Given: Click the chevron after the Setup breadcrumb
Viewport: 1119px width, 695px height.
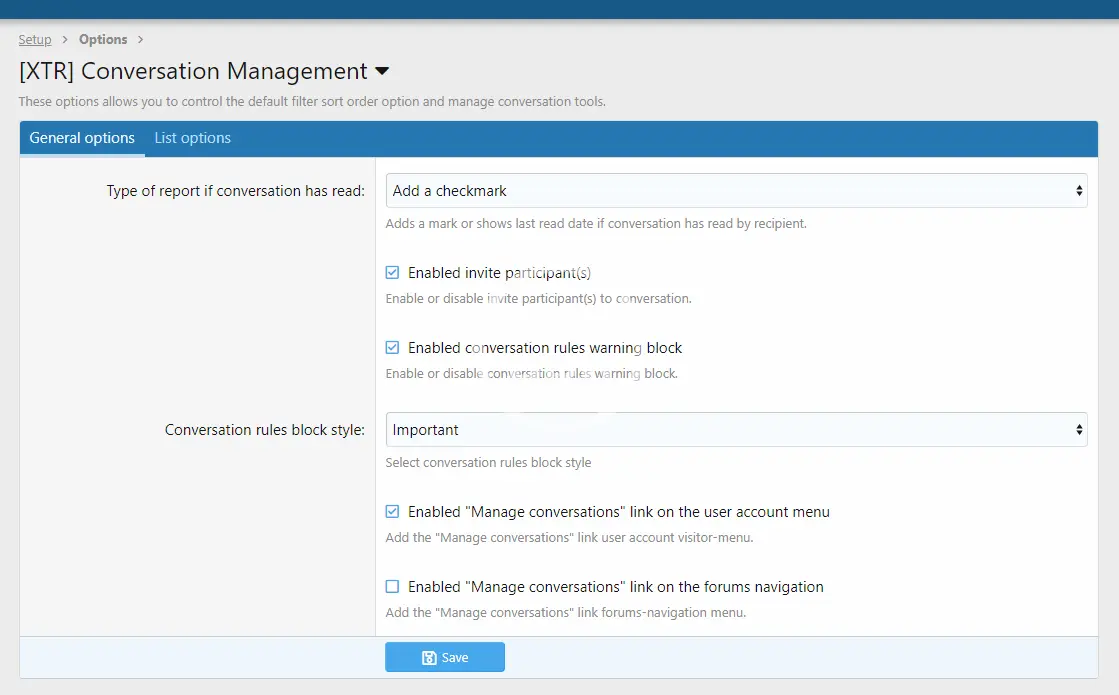Looking at the screenshot, I should (65, 40).
